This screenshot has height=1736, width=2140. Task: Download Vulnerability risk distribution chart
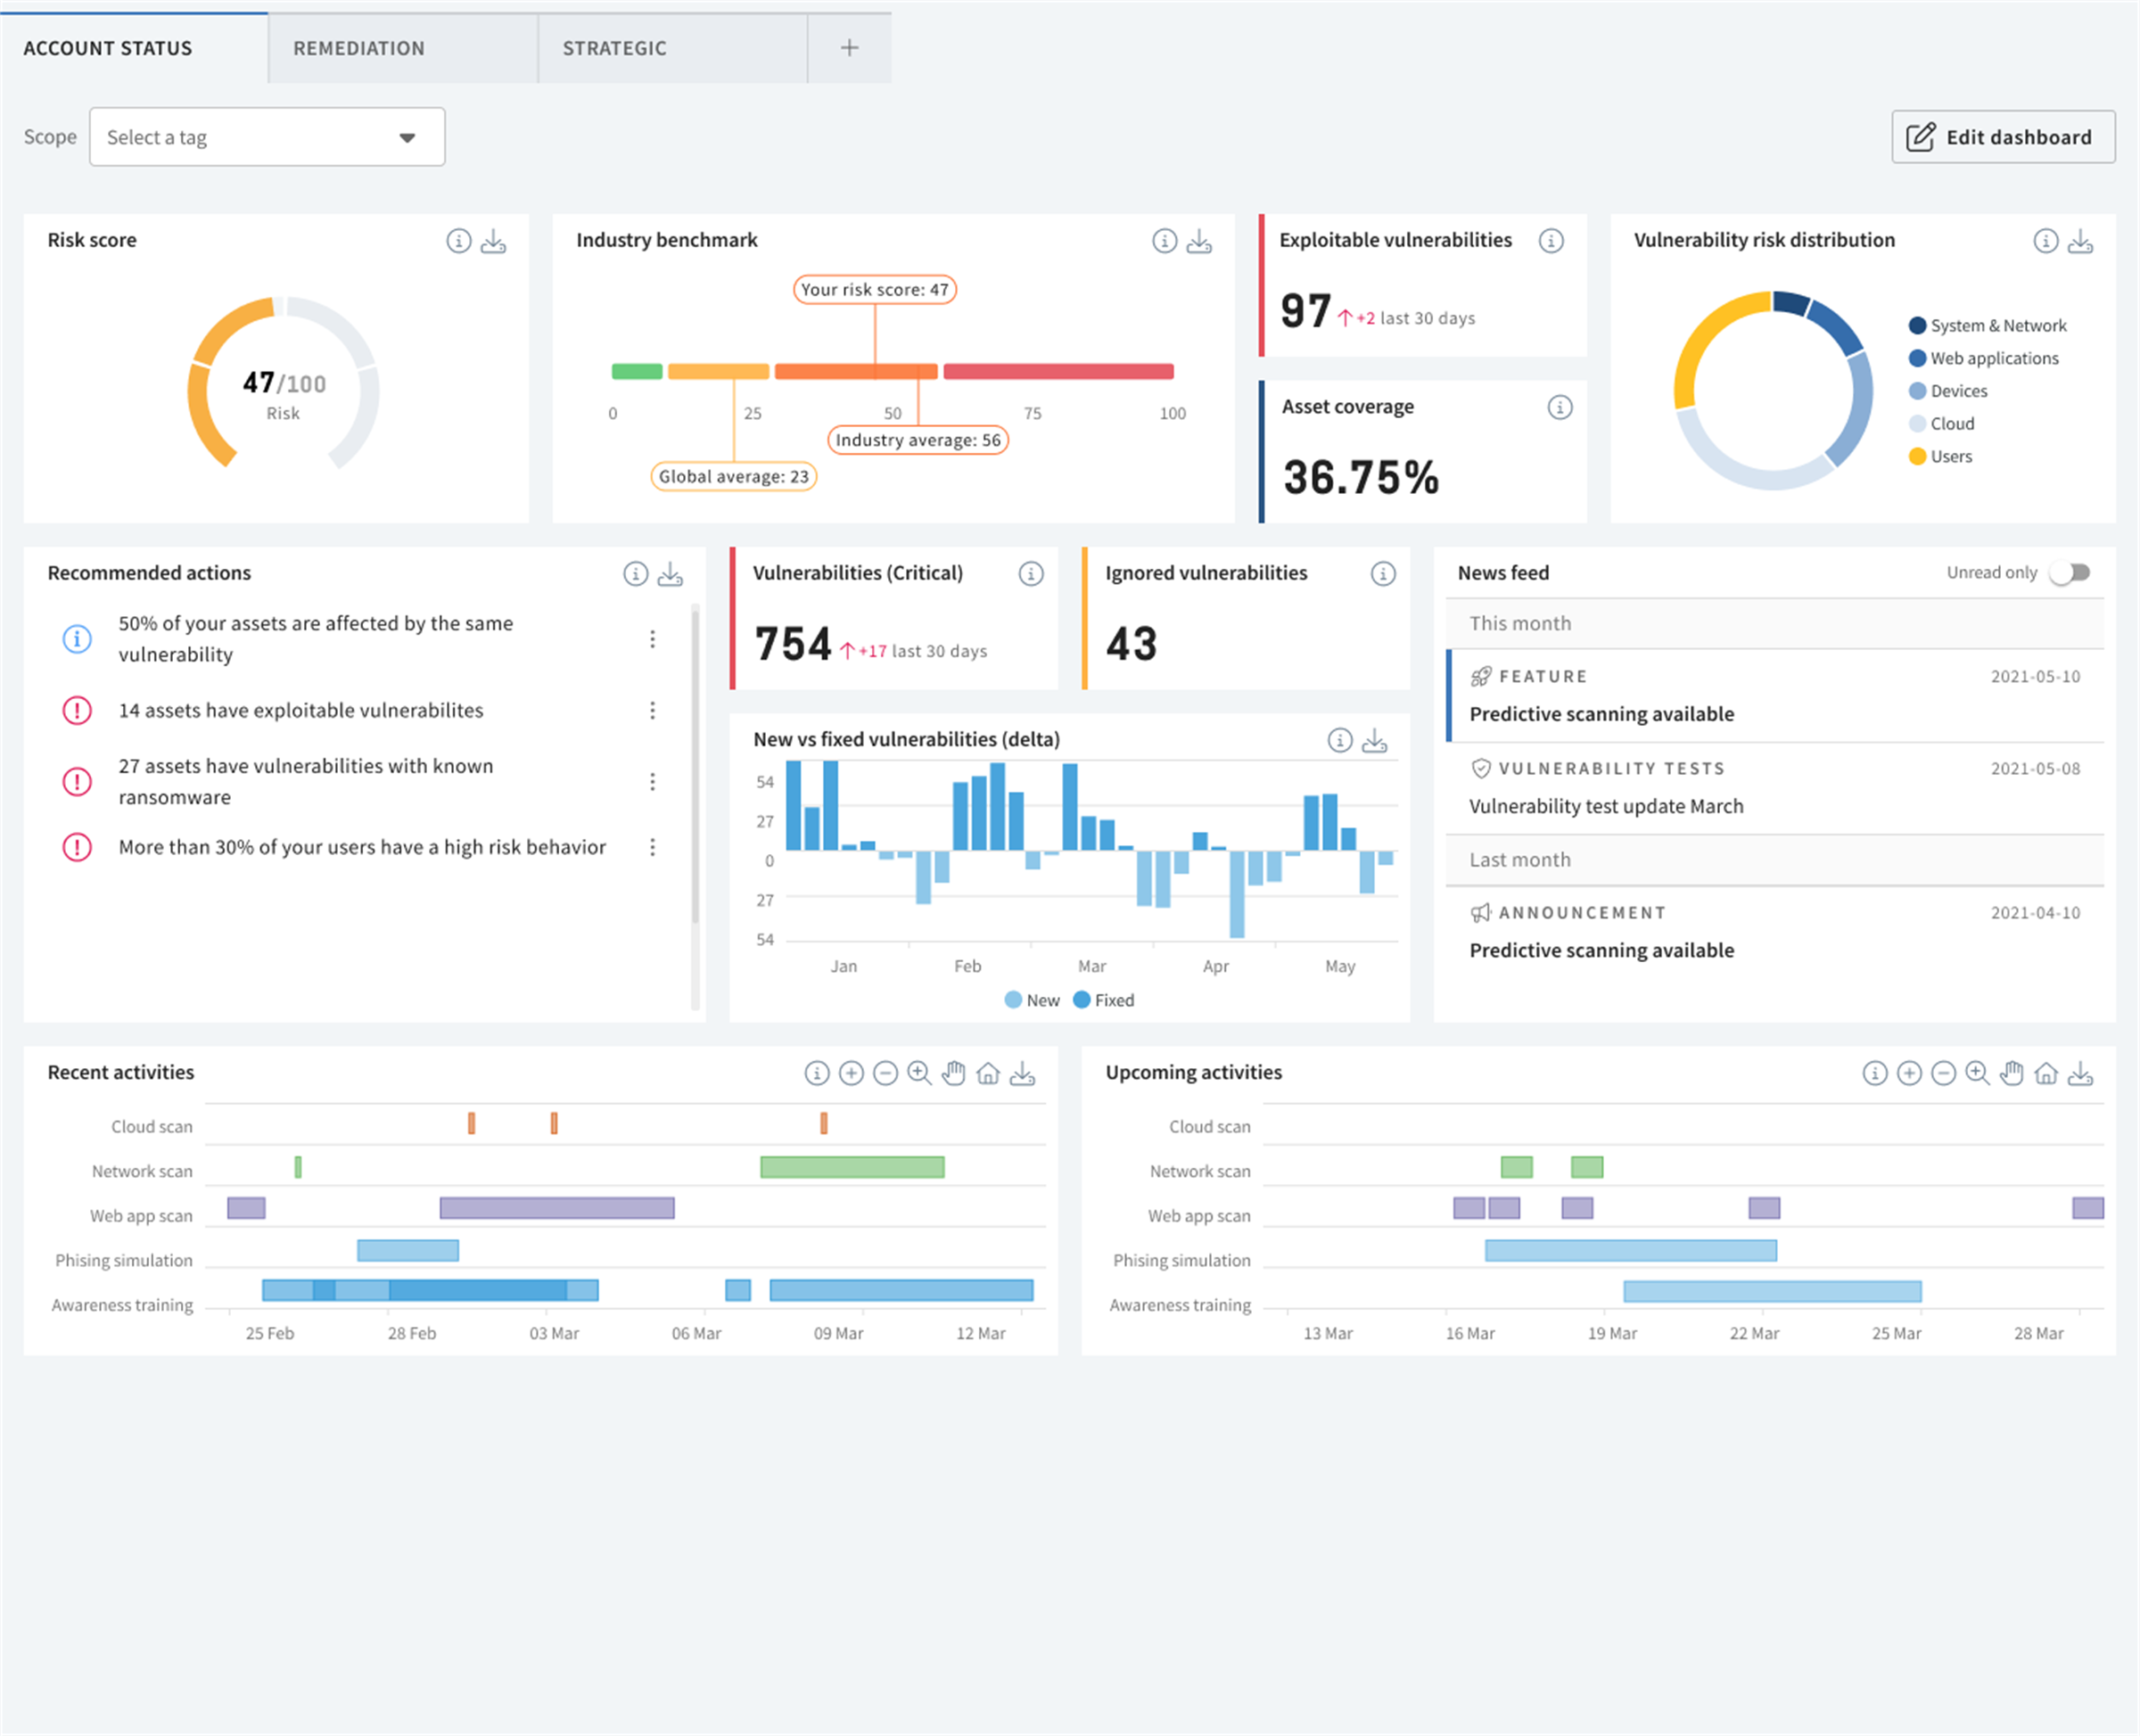[2081, 241]
